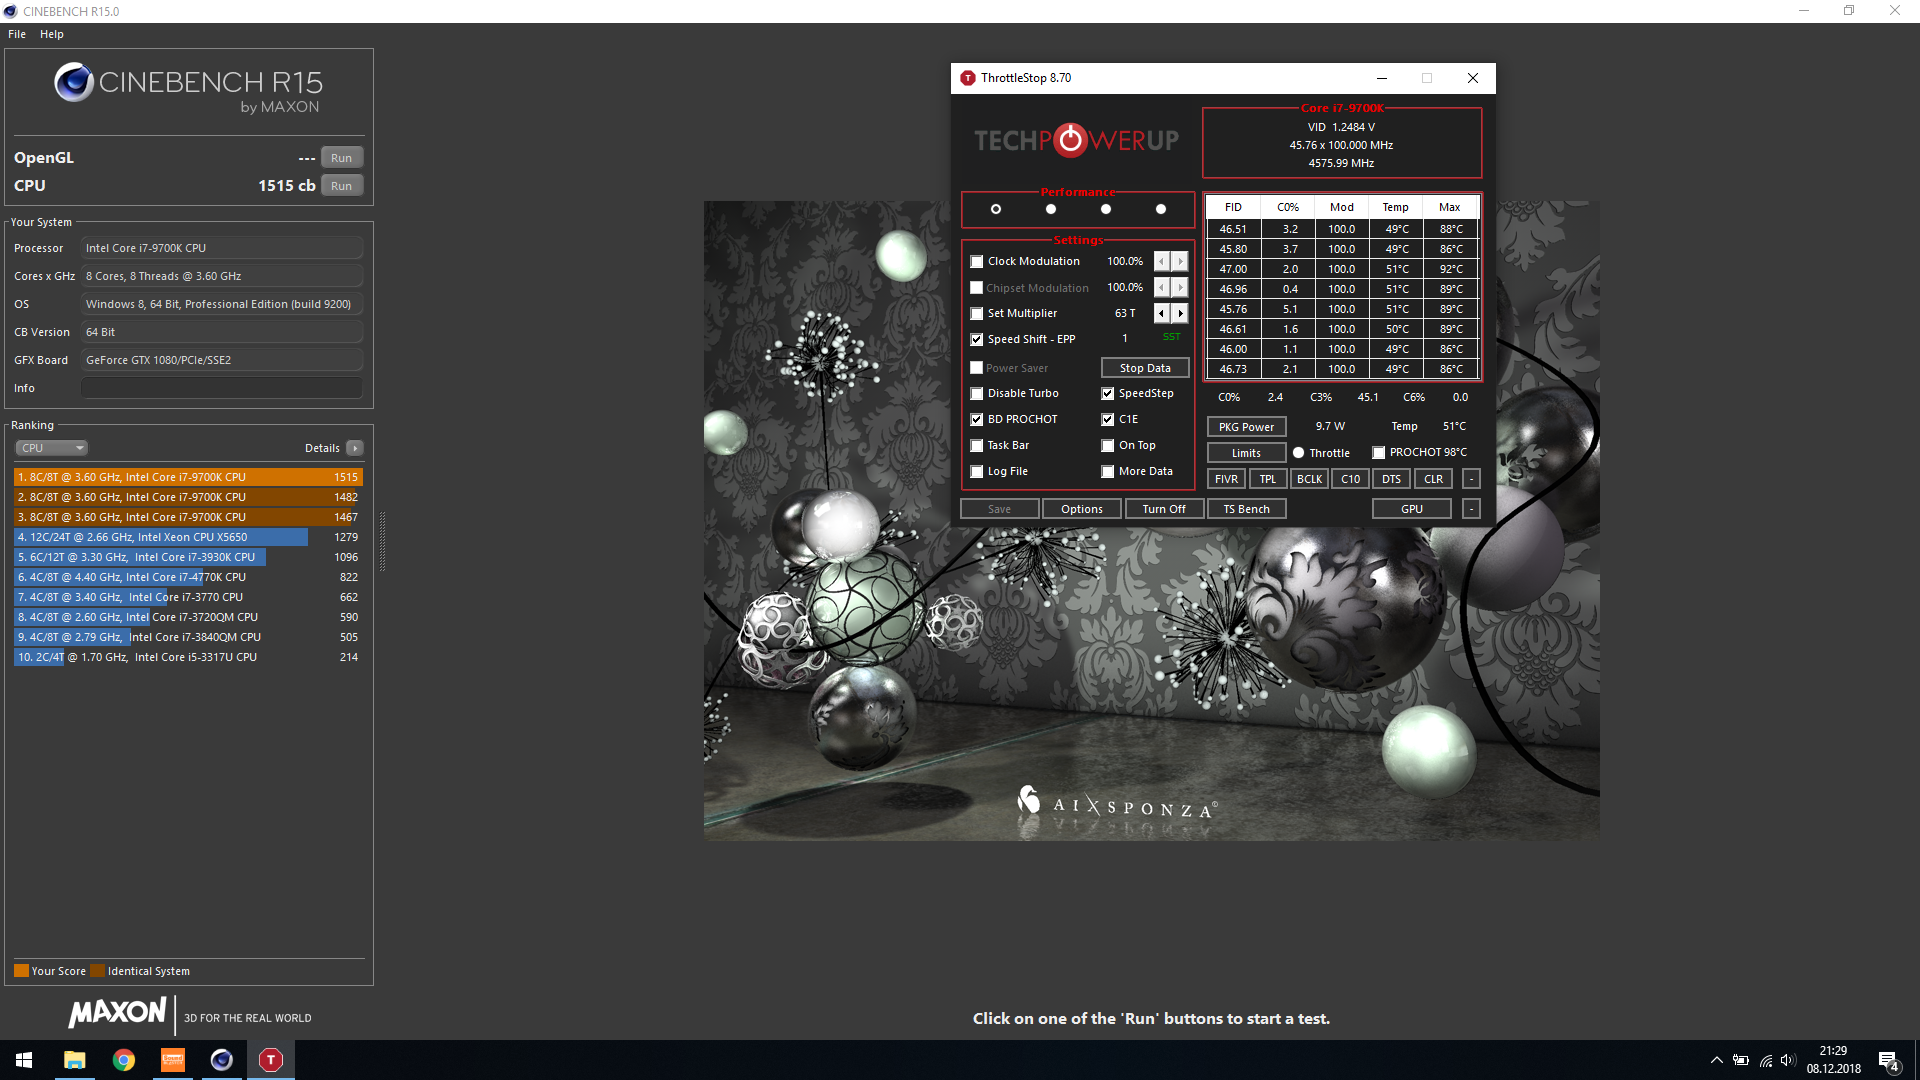Click the Stop Data button
The width and height of the screenshot is (1920, 1080).
(1145, 368)
